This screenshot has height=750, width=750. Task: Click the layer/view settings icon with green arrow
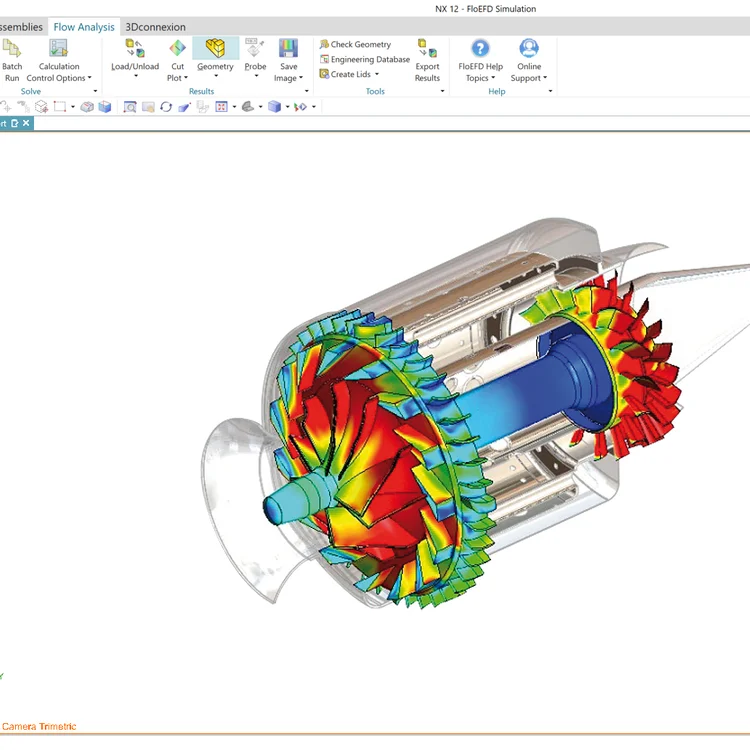300,107
